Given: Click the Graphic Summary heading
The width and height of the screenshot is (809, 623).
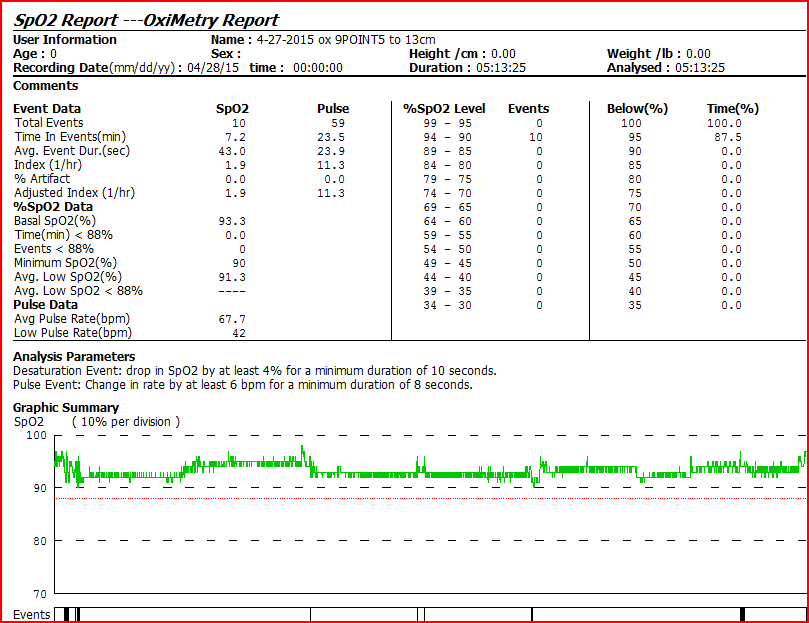Looking at the screenshot, I should 65,407.
